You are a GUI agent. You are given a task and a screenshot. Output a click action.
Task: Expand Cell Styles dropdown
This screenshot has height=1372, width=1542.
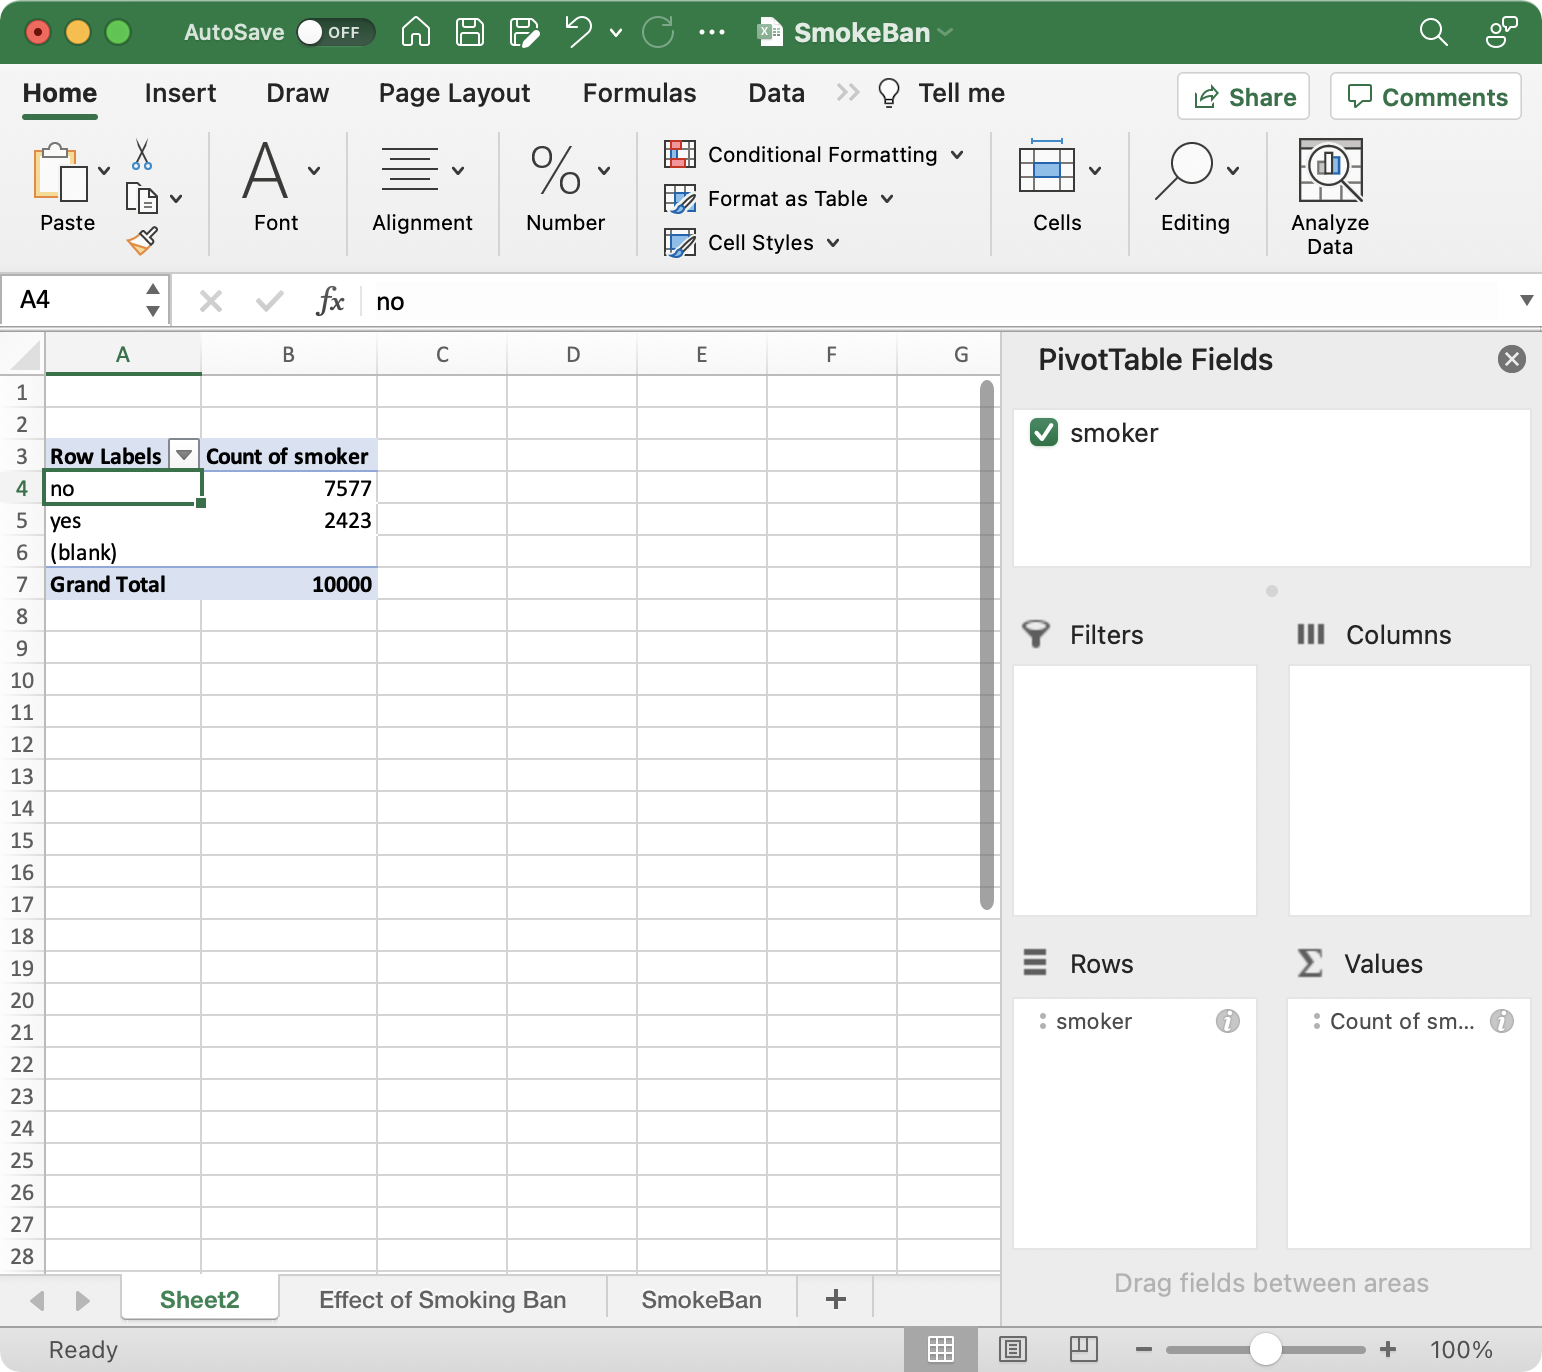(833, 243)
